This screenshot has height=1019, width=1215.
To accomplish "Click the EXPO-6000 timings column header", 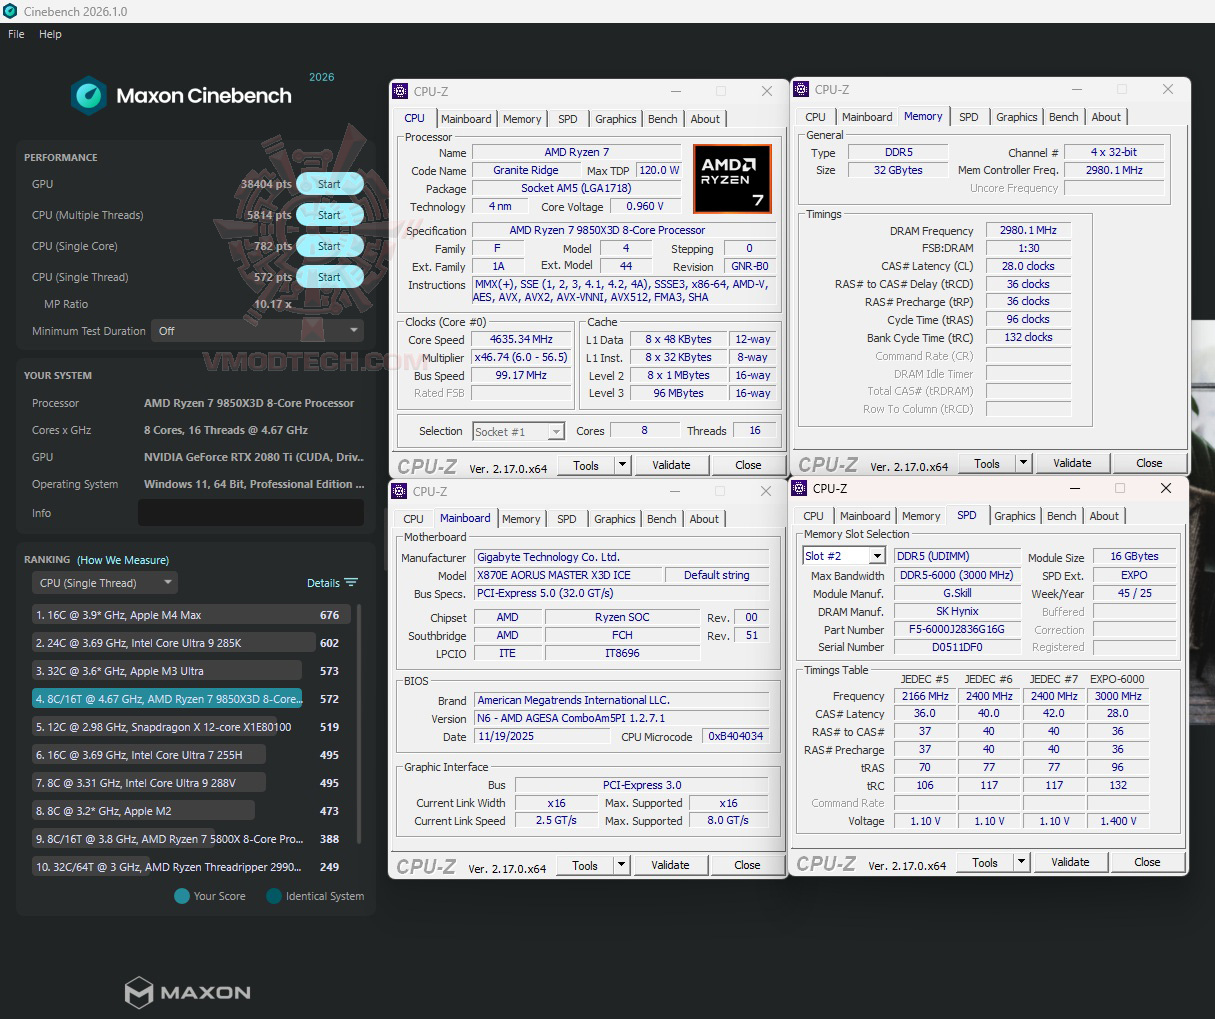I will [x=1117, y=679].
